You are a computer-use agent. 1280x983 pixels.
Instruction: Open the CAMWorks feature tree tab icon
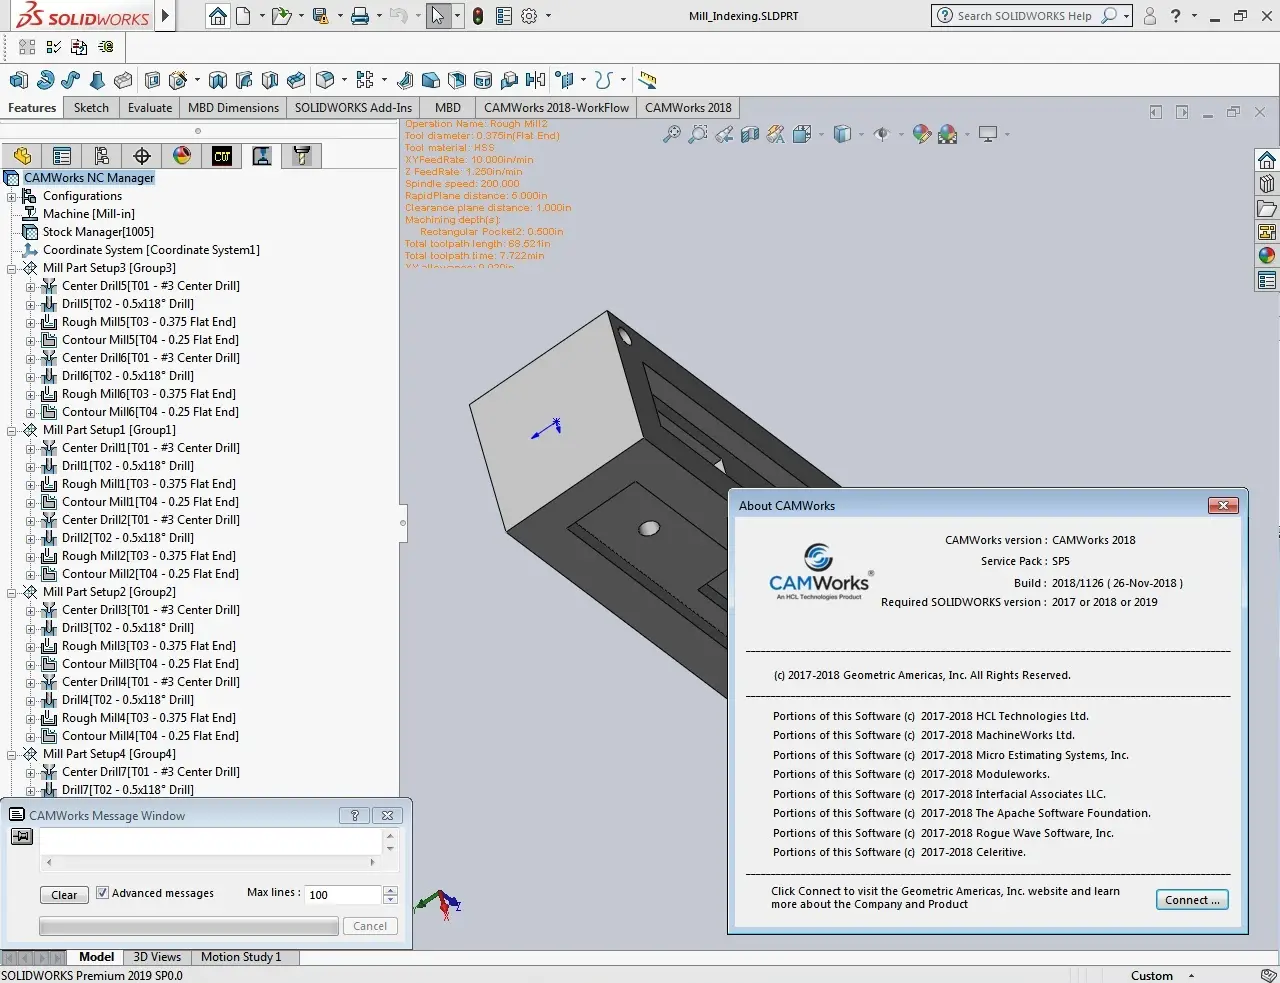tap(222, 156)
